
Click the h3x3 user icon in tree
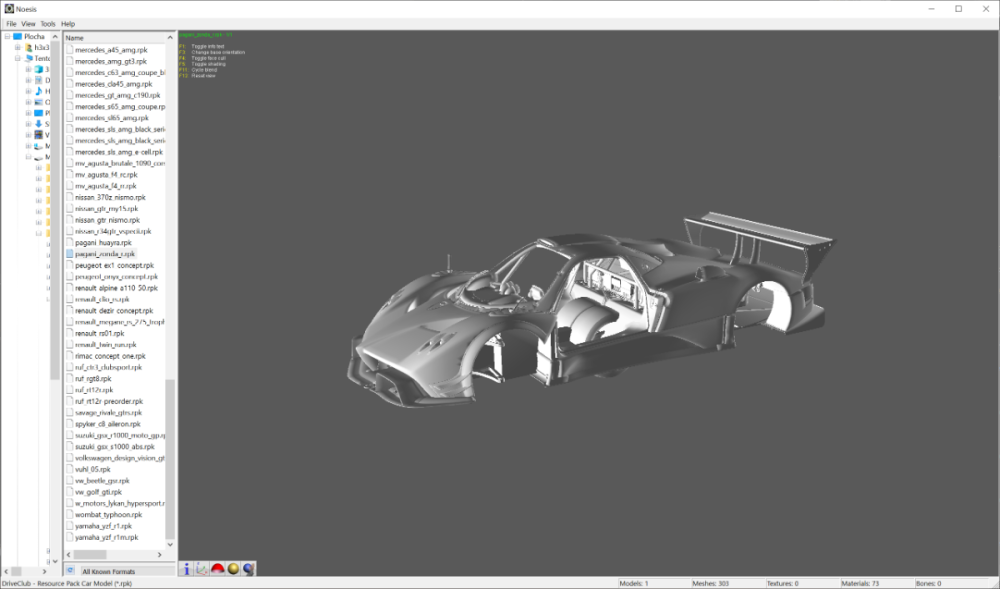(x=28, y=47)
